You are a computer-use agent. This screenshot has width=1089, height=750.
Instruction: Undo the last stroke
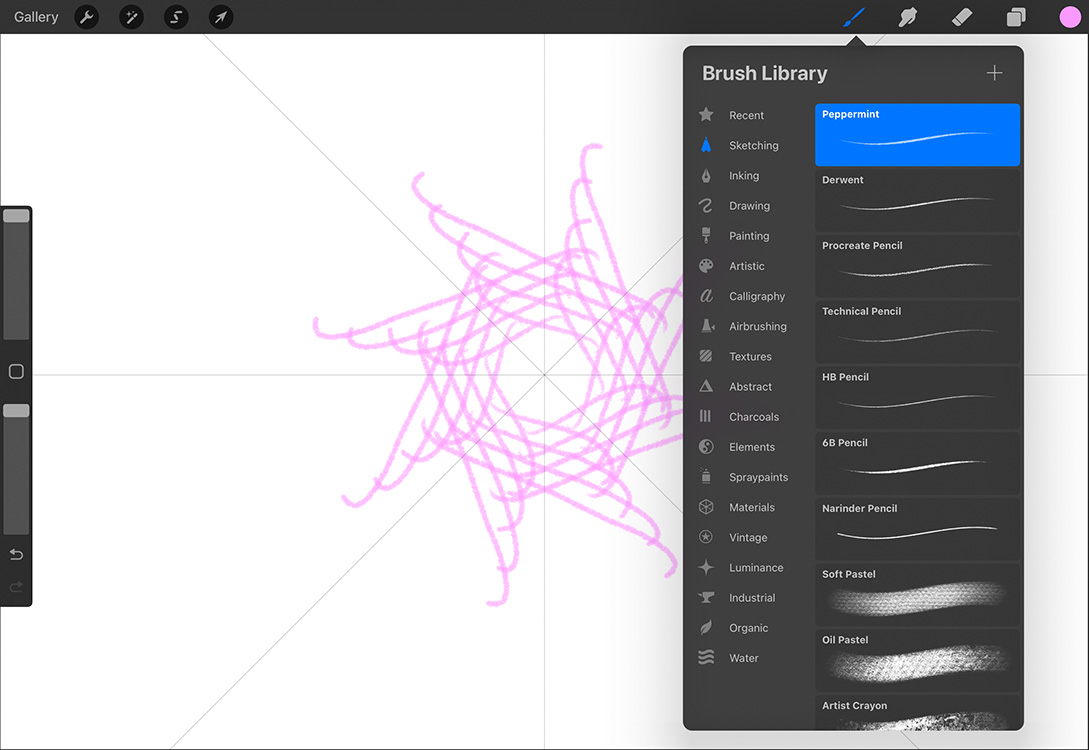click(x=16, y=553)
